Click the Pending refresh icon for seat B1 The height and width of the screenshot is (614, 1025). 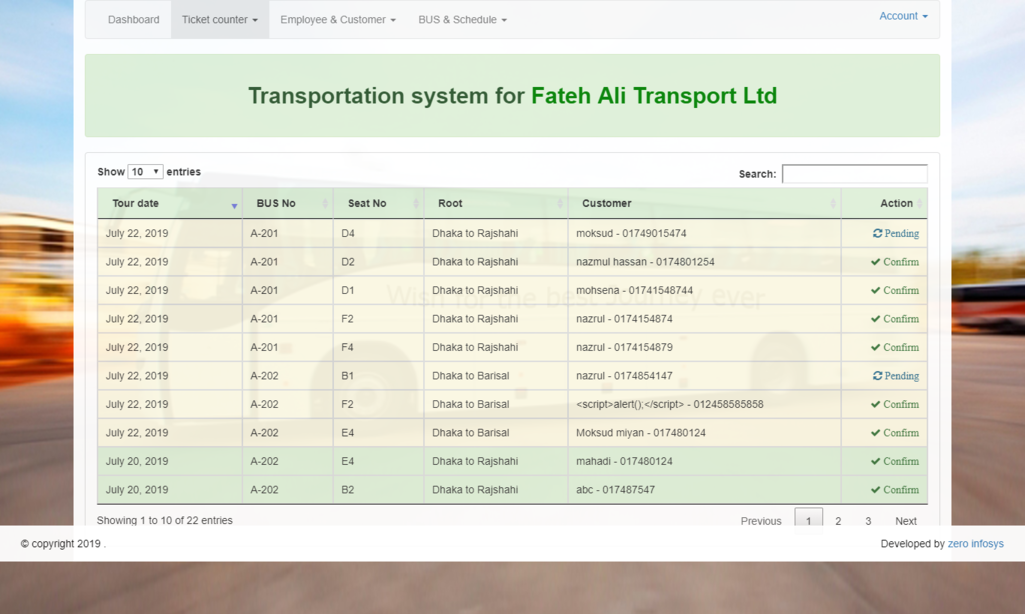[x=877, y=376]
